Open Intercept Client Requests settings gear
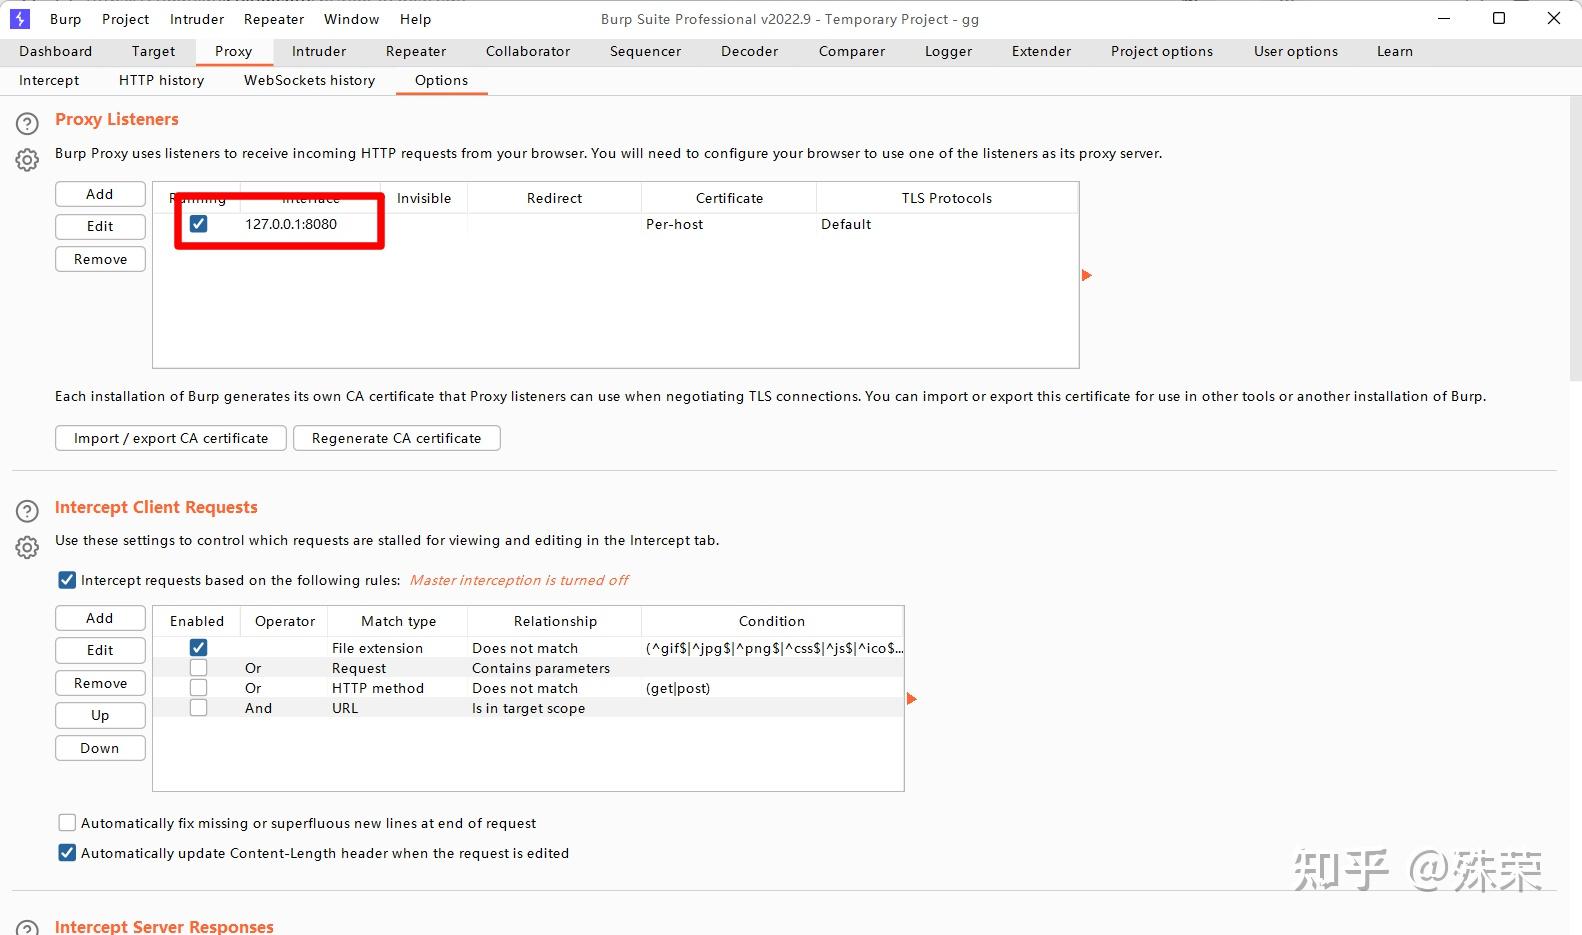This screenshot has height=935, width=1582. pos(27,547)
